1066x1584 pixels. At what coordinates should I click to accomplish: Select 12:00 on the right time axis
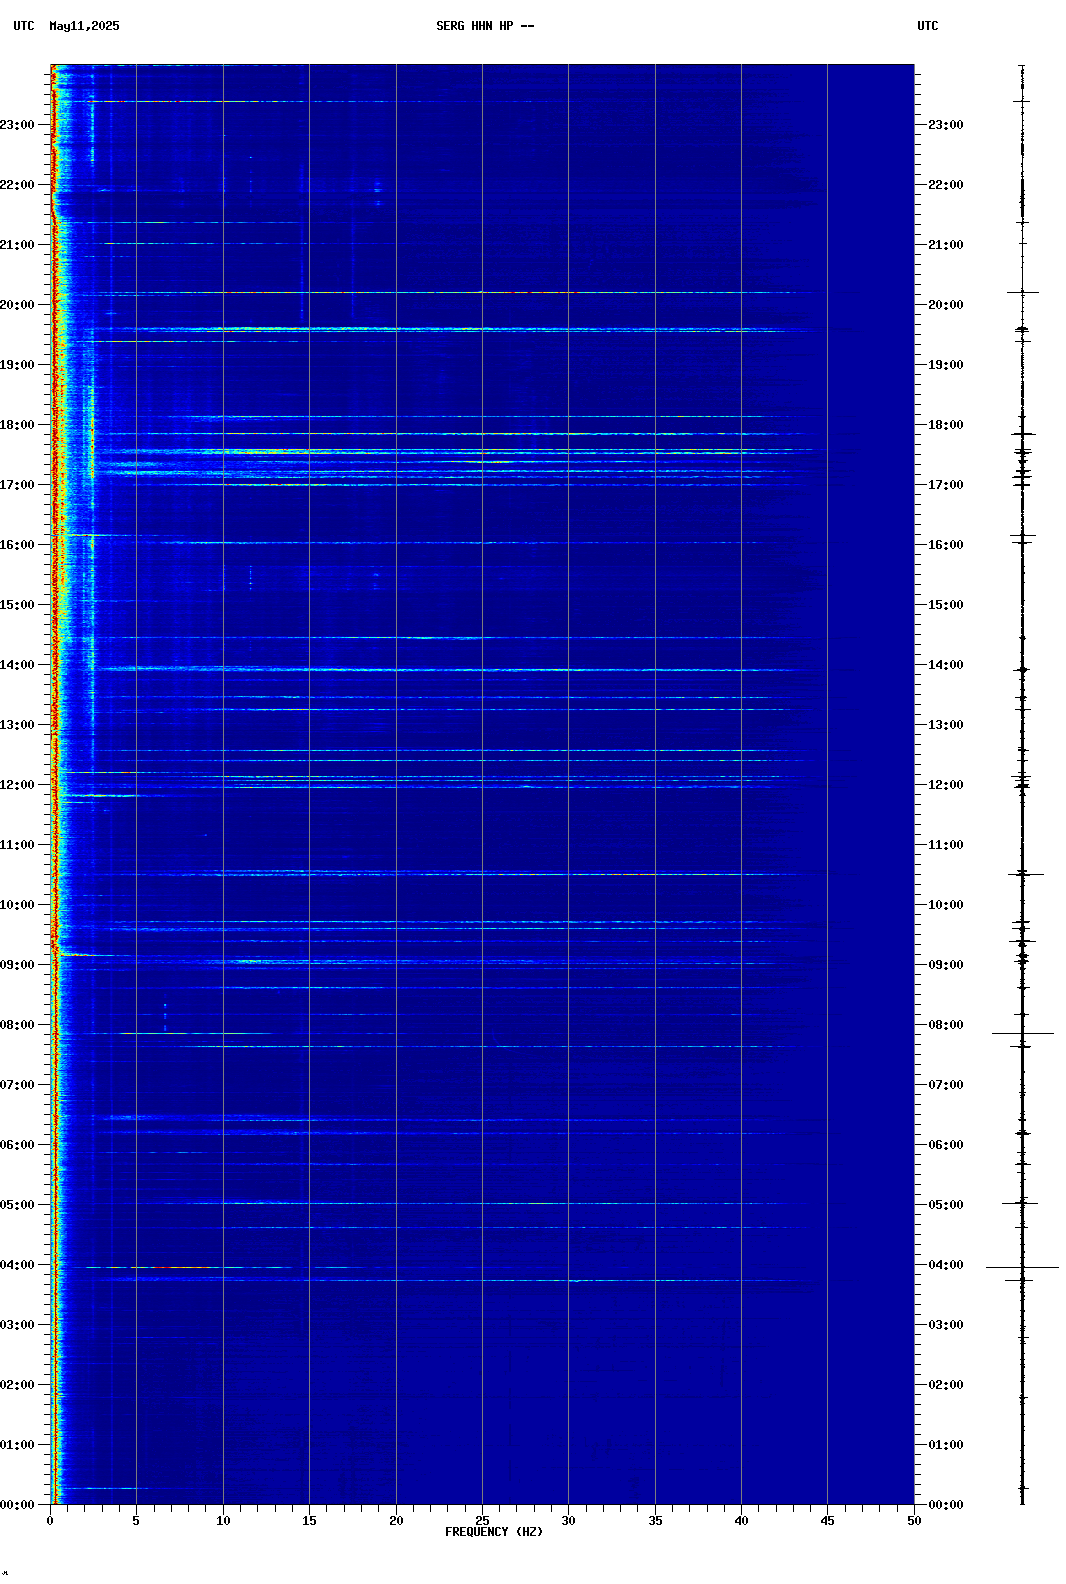pyautogui.click(x=946, y=785)
